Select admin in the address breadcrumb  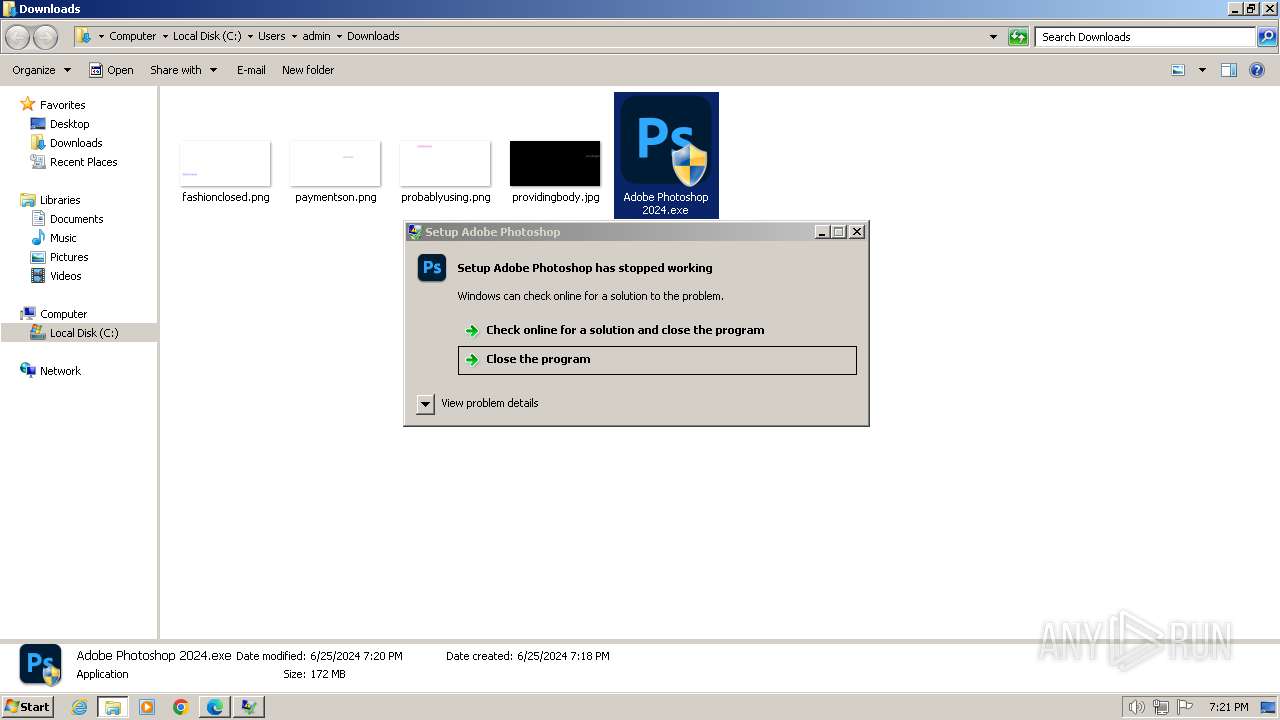pos(316,36)
